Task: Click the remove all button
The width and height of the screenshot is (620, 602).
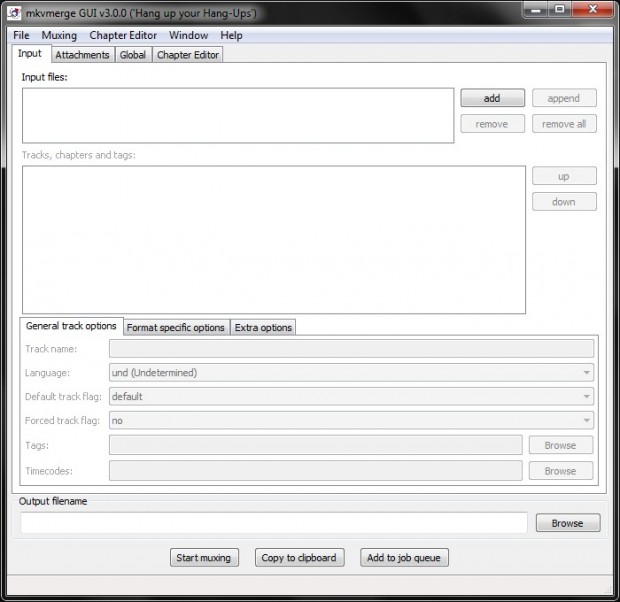Action: coord(564,124)
